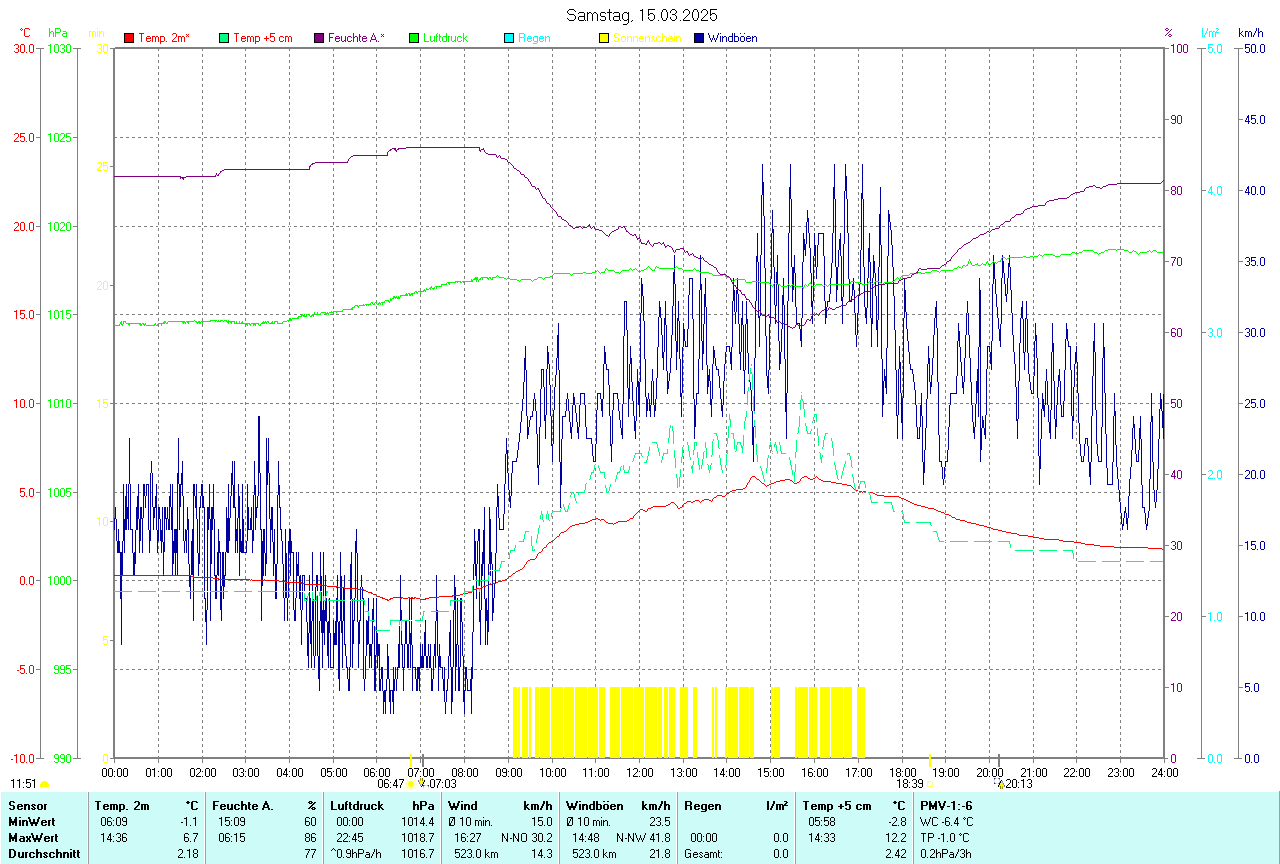Click the Wind column header
This screenshot has height=864, width=1280.
pos(462,806)
